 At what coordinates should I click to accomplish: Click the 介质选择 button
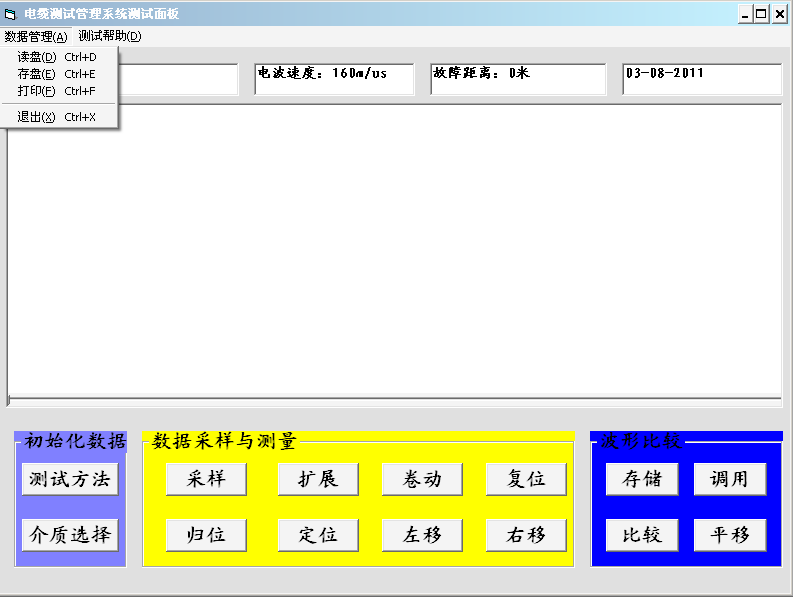pyautogui.click(x=70, y=535)
